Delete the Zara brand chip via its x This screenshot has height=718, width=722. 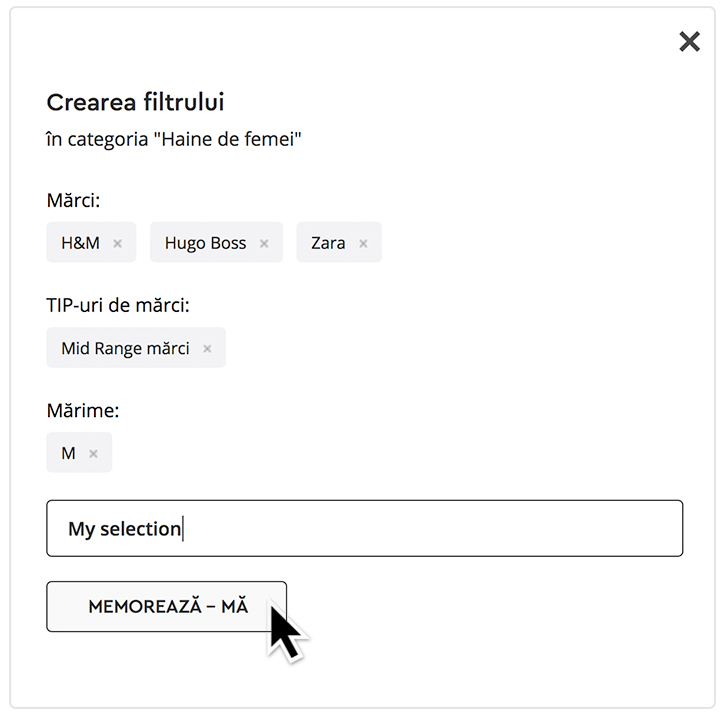point(363,243)
